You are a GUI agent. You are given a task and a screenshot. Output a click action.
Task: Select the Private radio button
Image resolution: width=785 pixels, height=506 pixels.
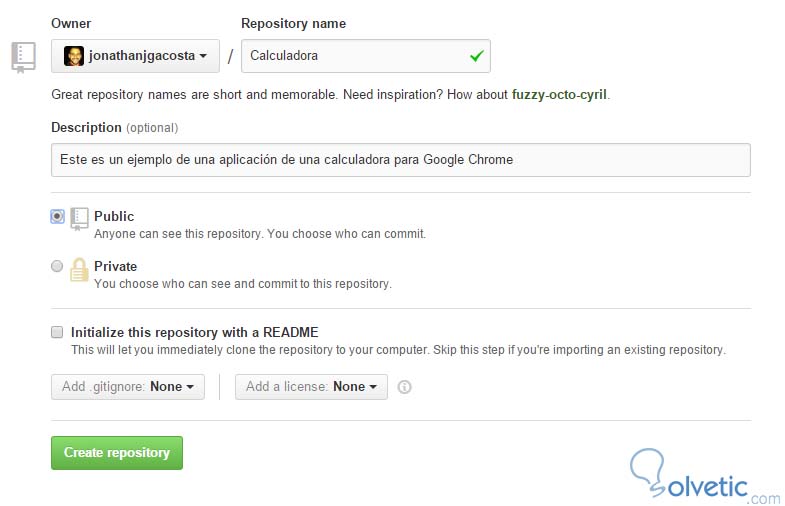coord(57,266)
